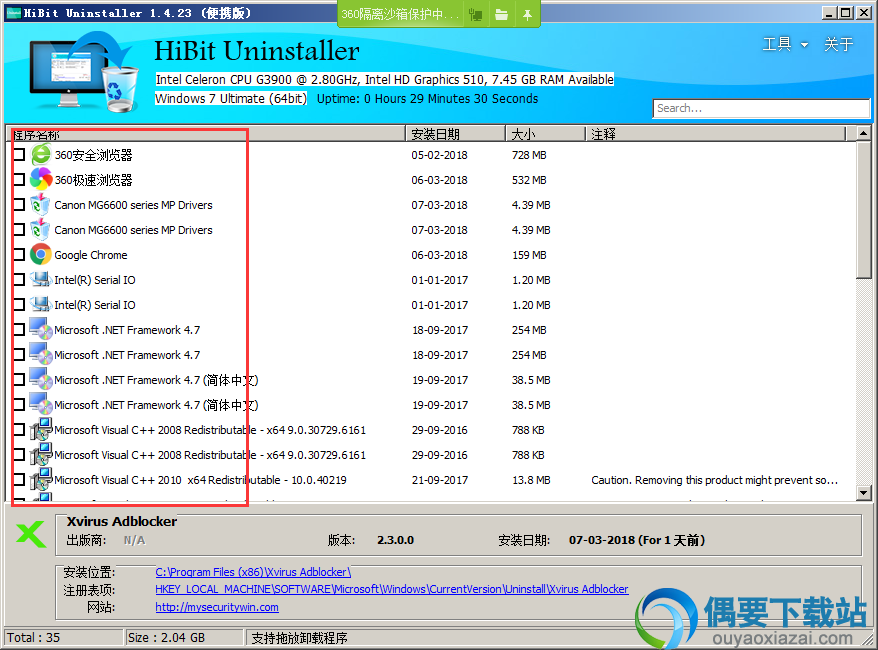Viewport: 878px width, 650px height.
Task: Click icon of Visual C++ 2010 x64 entry
Action: point(41,480)
